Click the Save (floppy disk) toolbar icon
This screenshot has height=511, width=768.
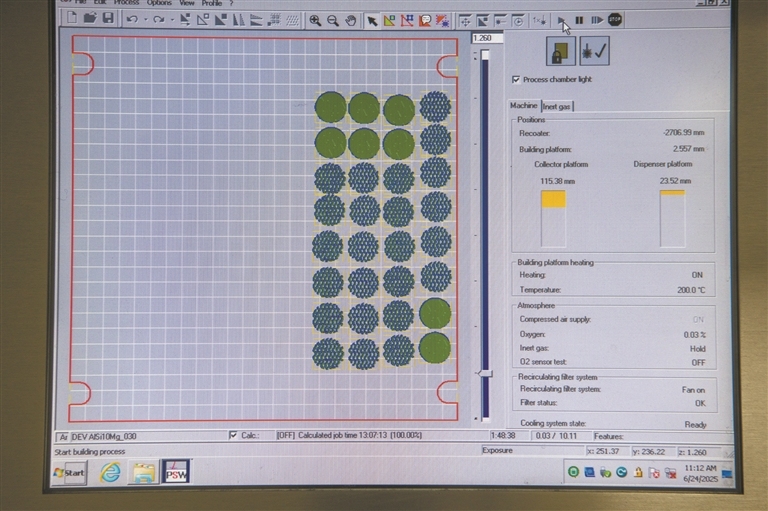tap(107, 19)
